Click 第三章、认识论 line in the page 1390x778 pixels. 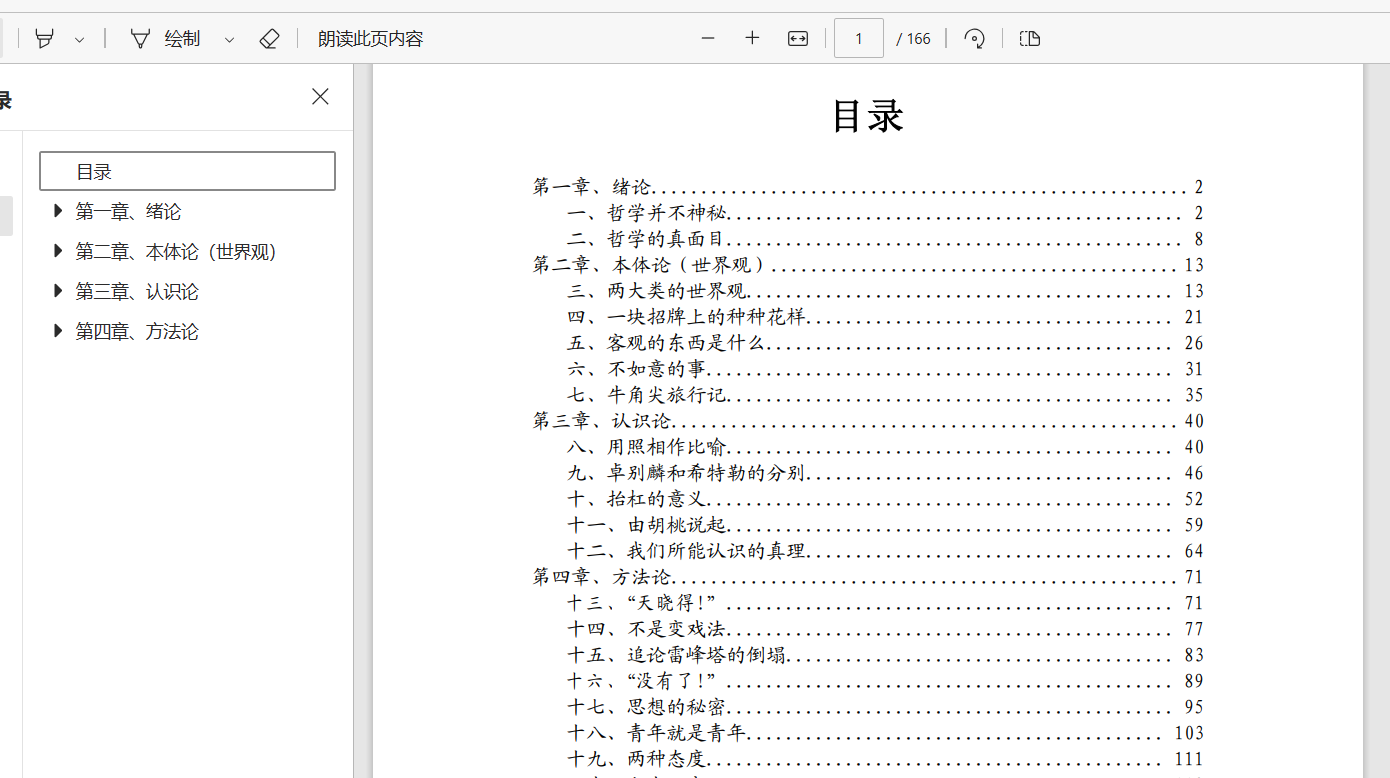pos(868,421)
